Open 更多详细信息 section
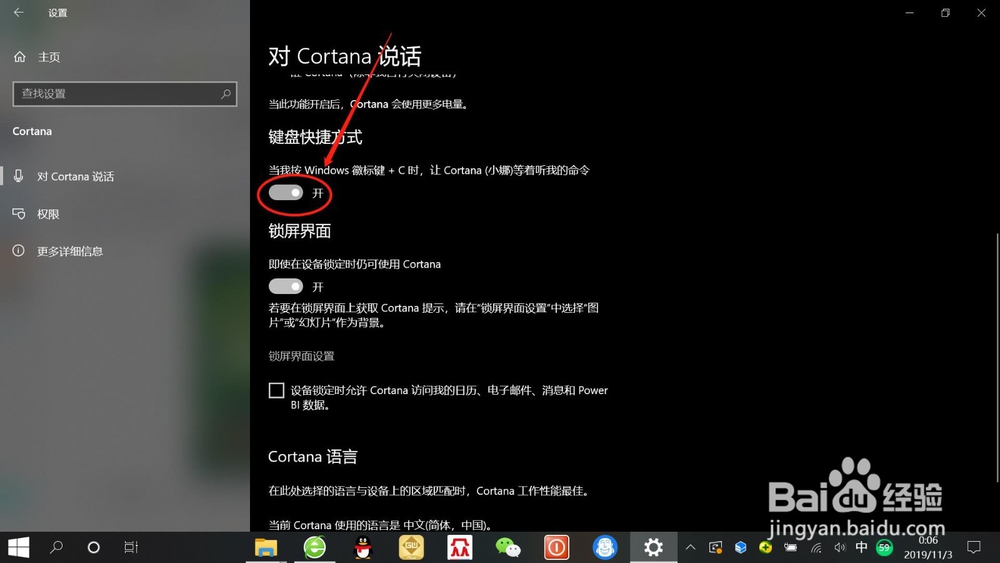Image resolution: width=1000 pixels, height=563 pixels. point(58,251)
